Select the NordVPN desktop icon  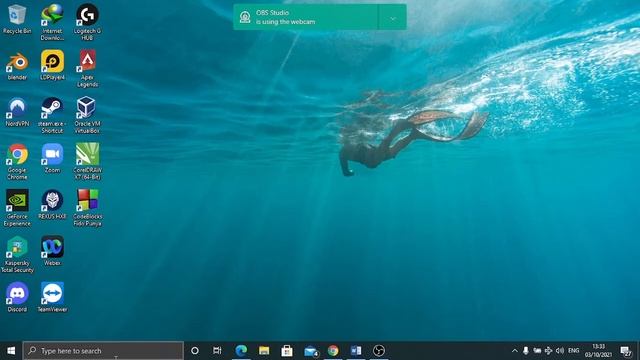coord(17,112)
